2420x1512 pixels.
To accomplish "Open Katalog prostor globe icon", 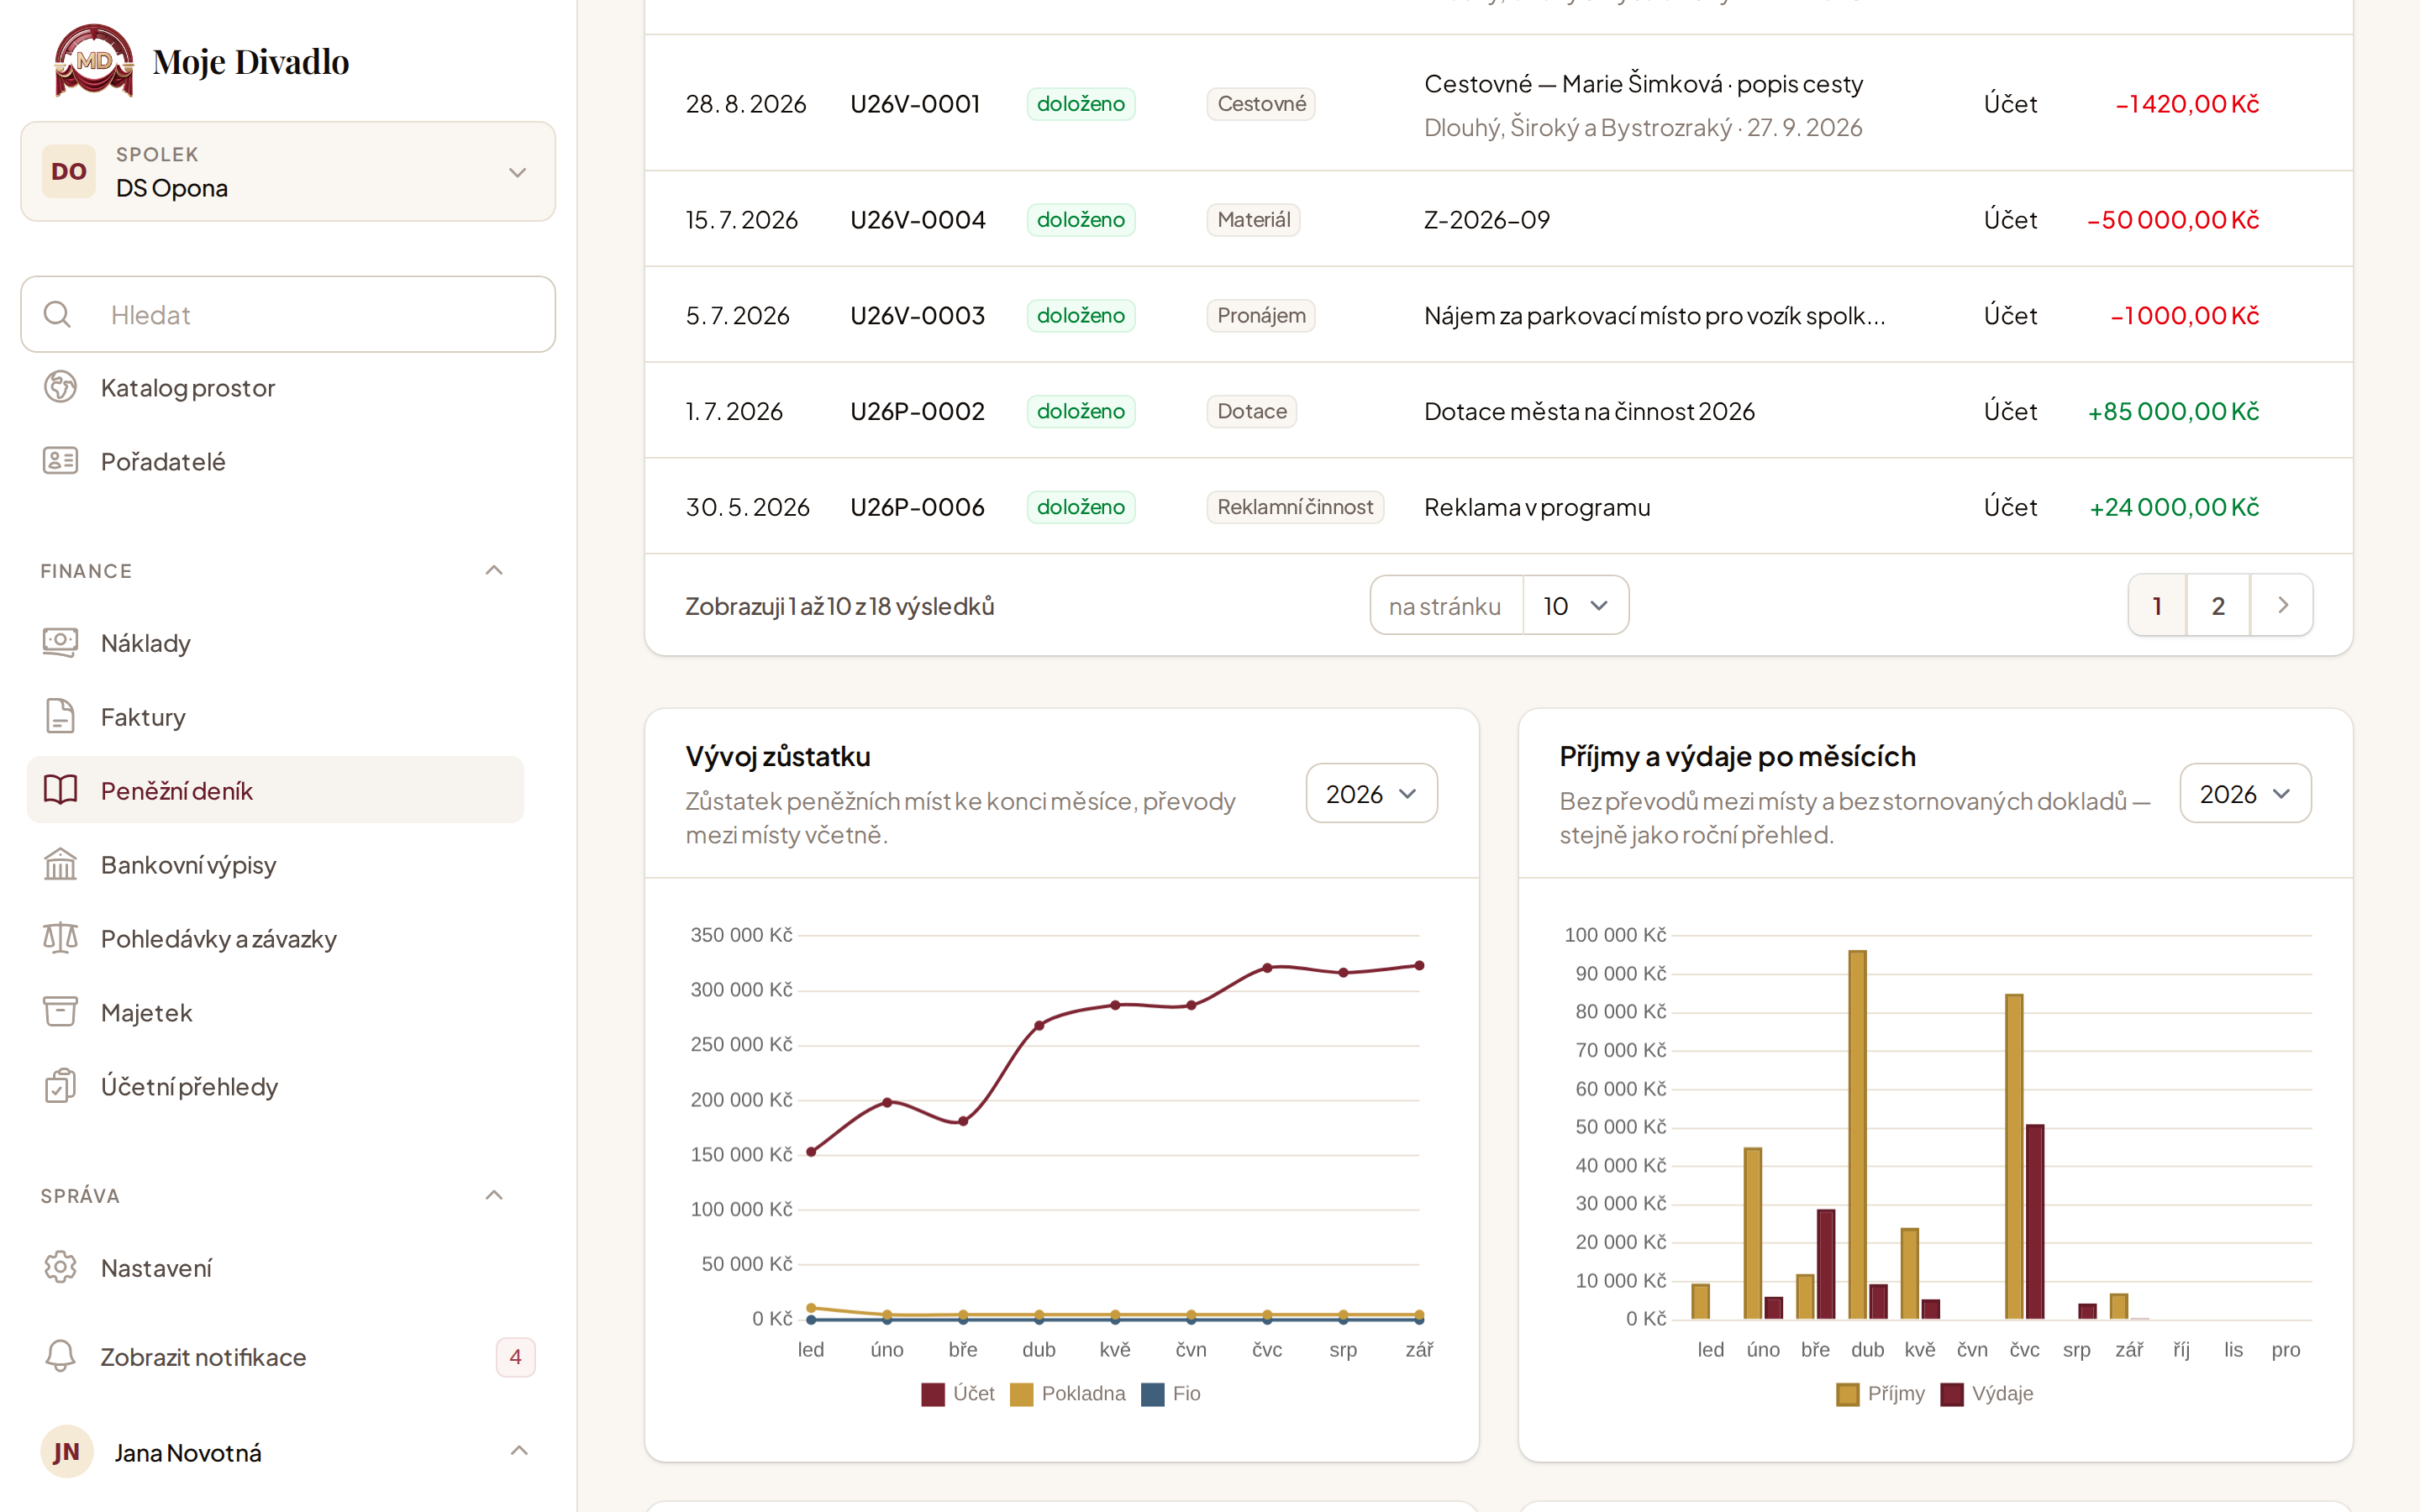I will [60, 387].
